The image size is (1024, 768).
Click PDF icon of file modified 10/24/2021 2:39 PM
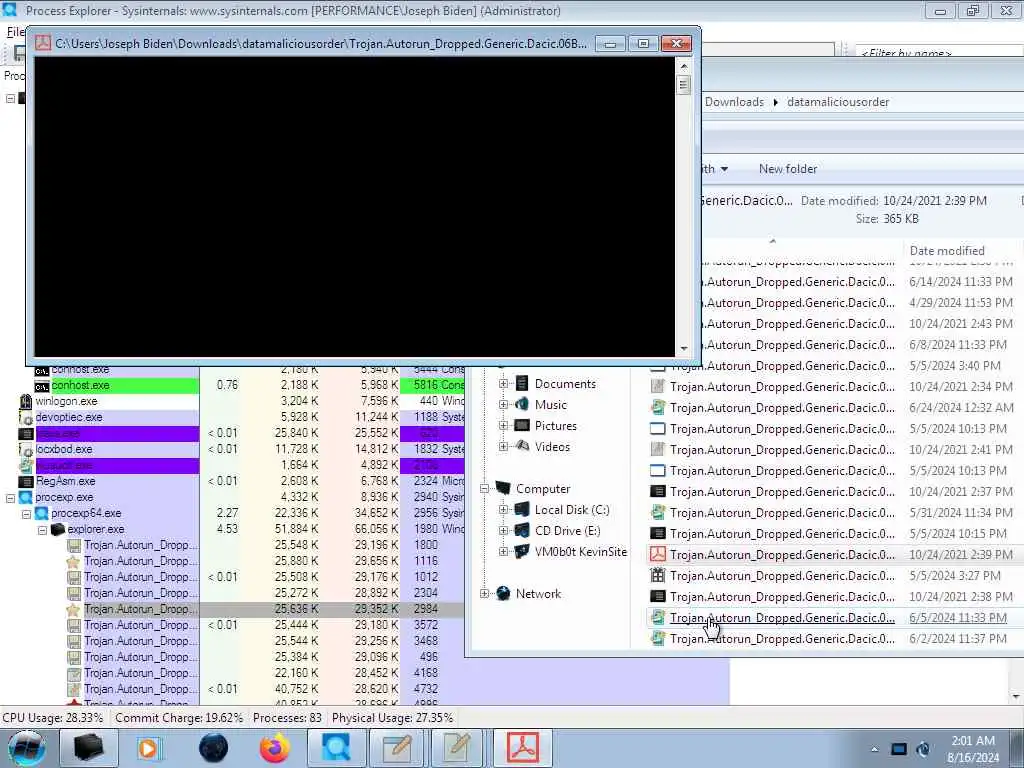pos(658,554)
